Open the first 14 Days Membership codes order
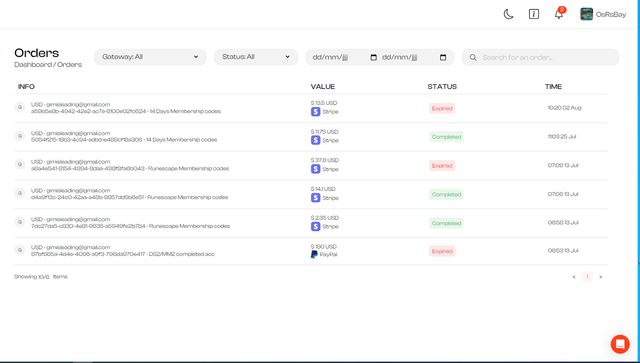The height and width of the screenshot is (363, 640). pyautogui.click(x=126, y=111)
